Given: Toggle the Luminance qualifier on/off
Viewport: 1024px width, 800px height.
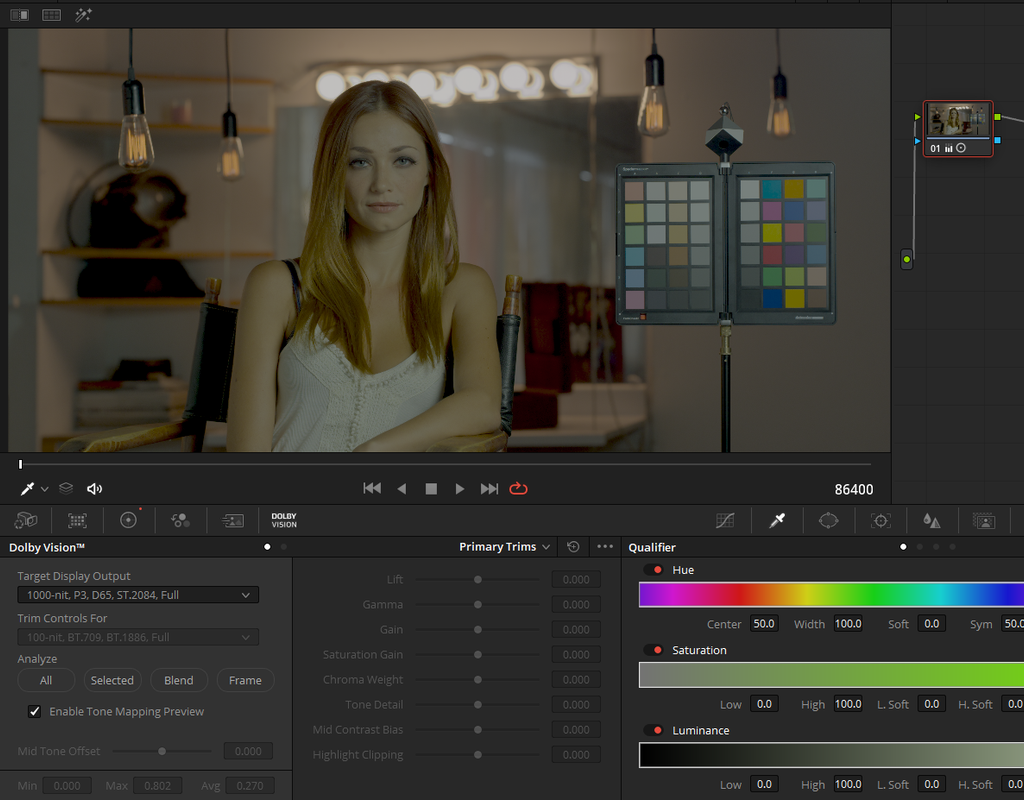Looking at the screenshot, I should (654, 730).
